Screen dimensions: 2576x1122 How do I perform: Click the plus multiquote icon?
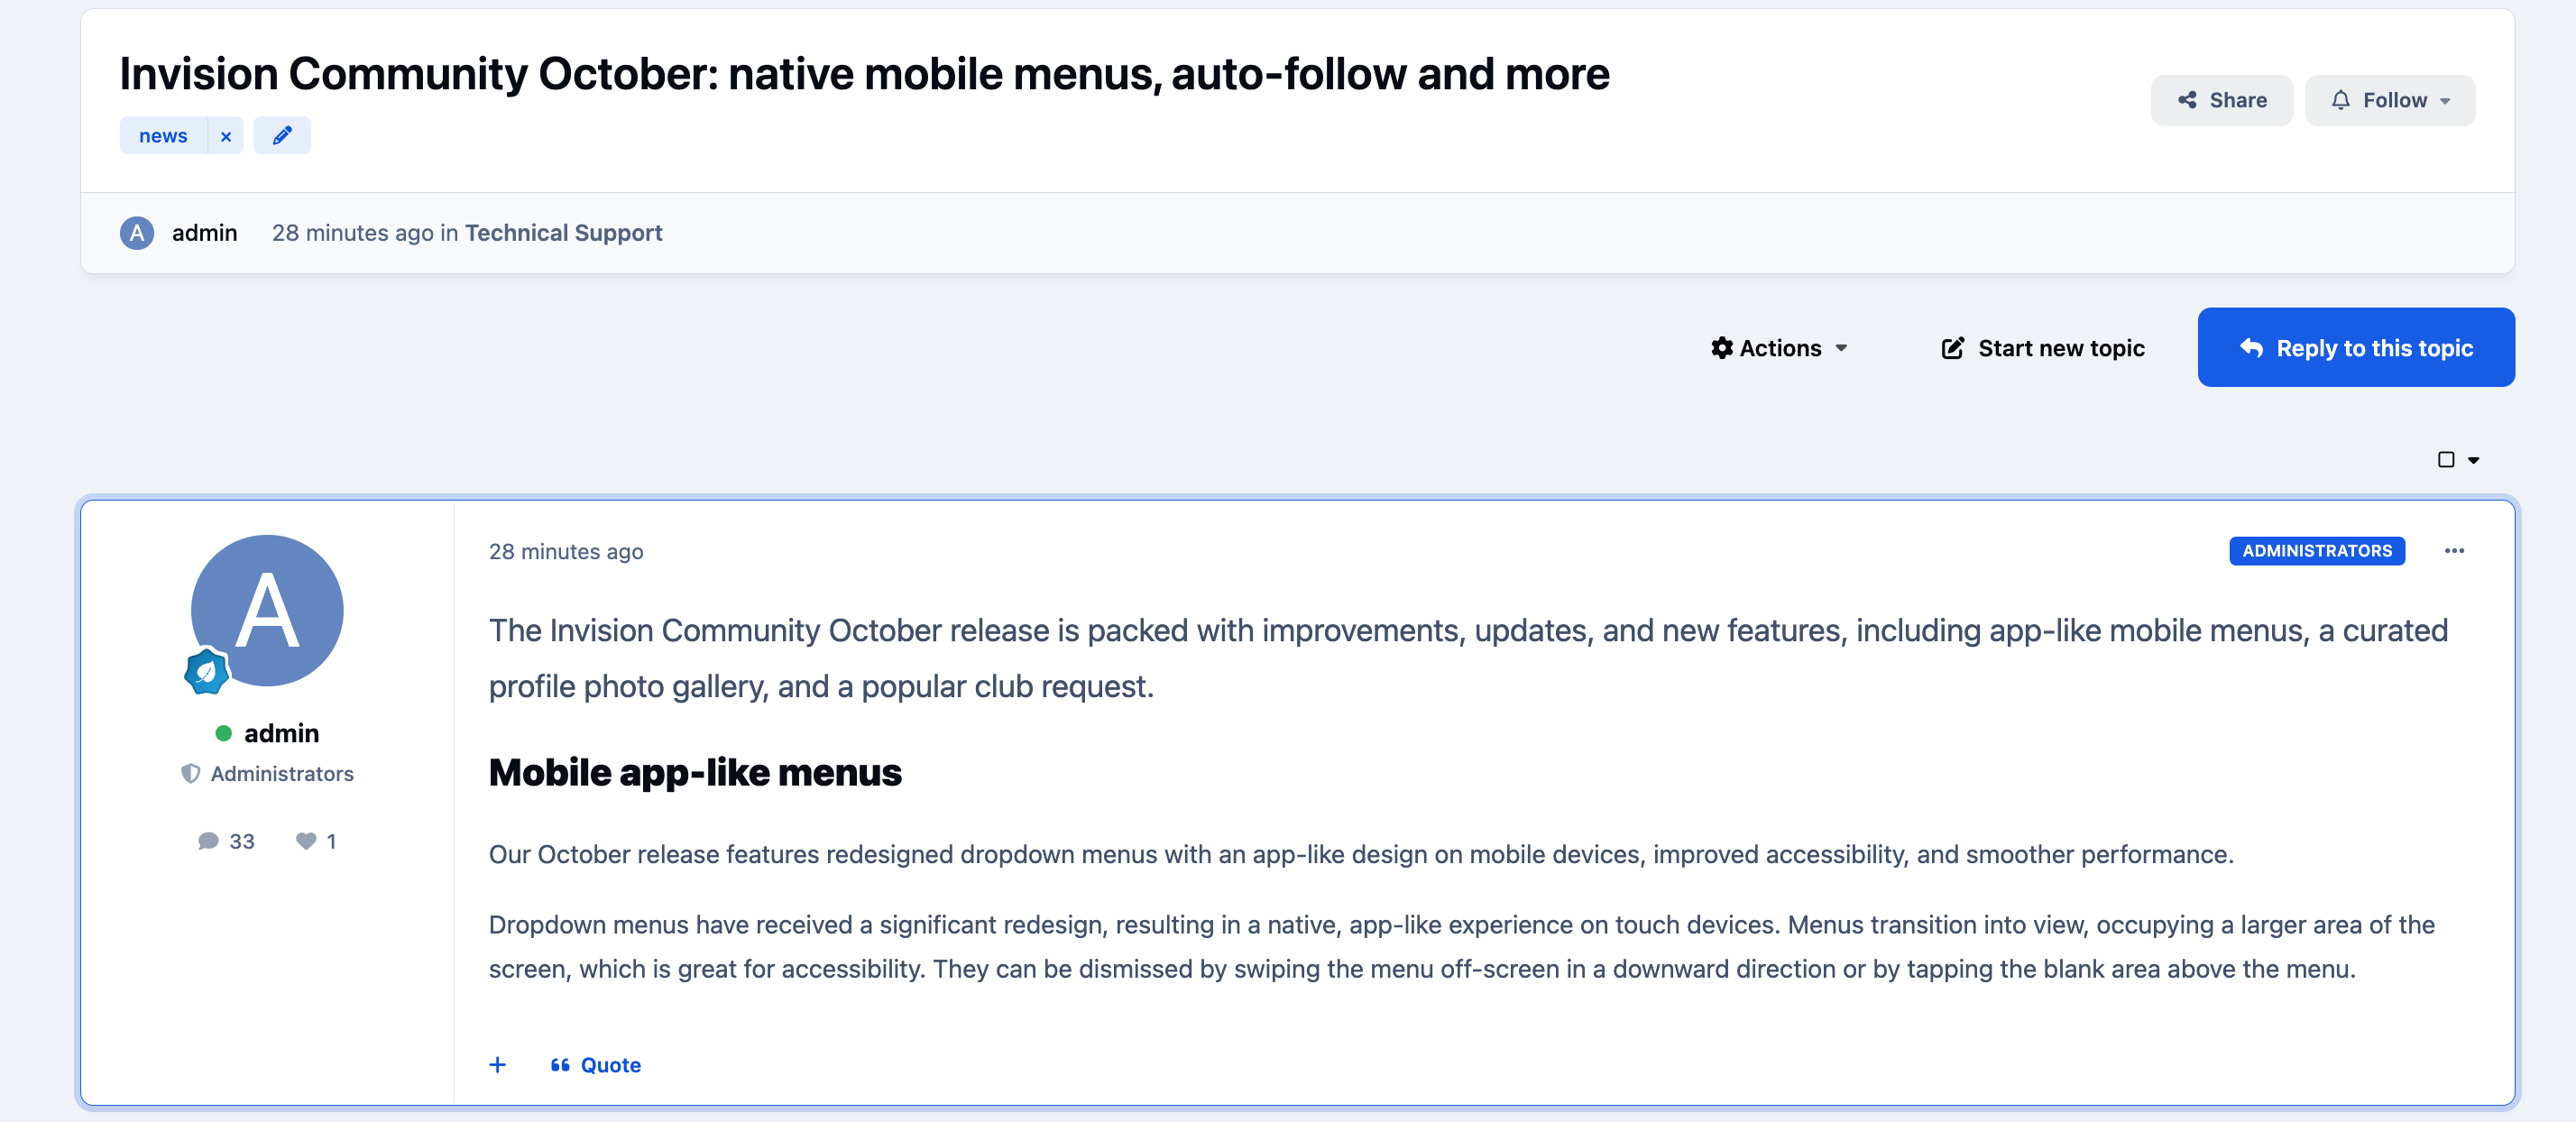tap(497, 1065)
